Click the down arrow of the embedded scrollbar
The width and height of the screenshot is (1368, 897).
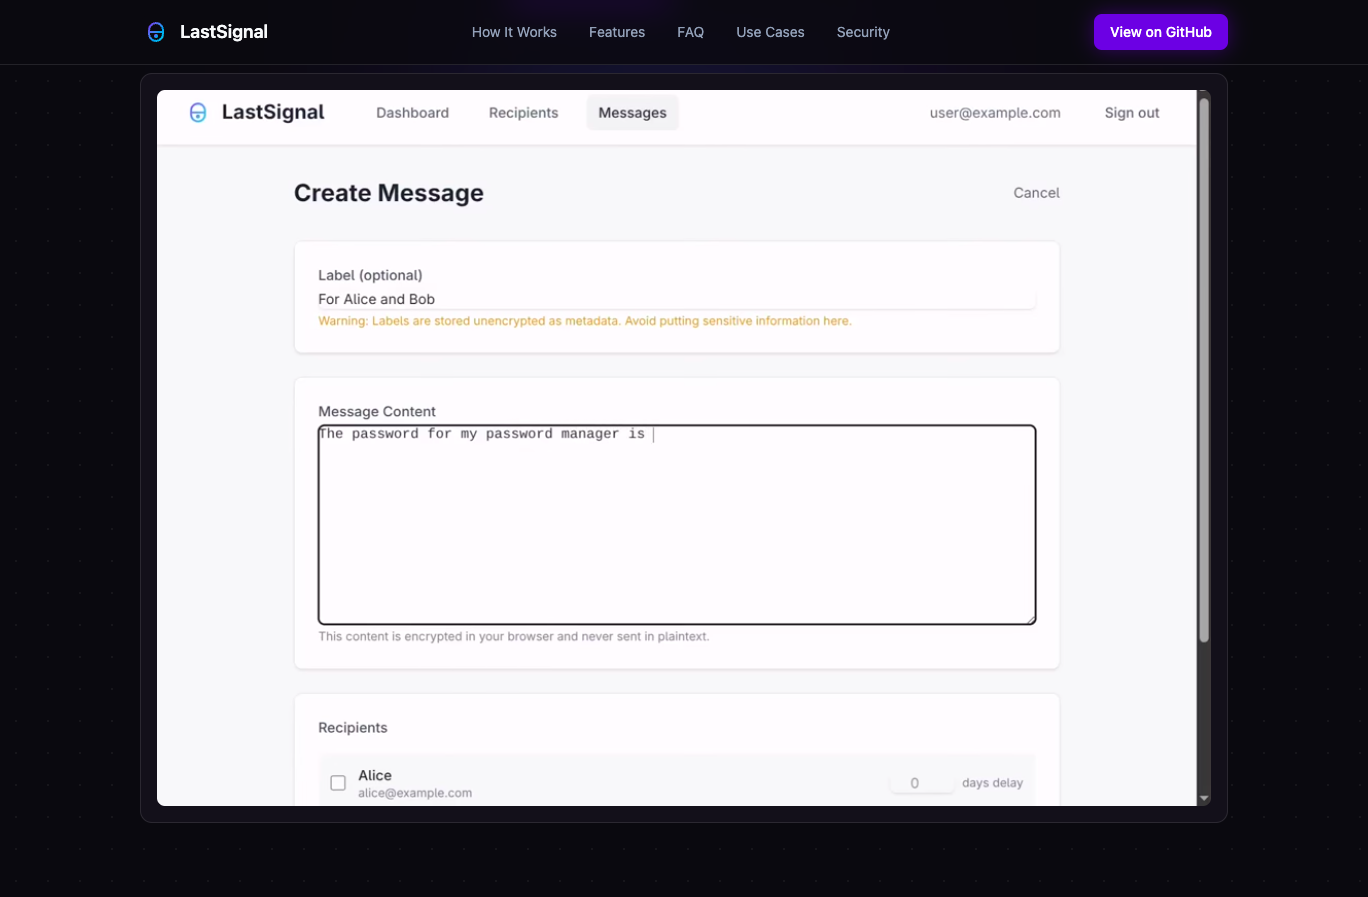click(1204, 798)
